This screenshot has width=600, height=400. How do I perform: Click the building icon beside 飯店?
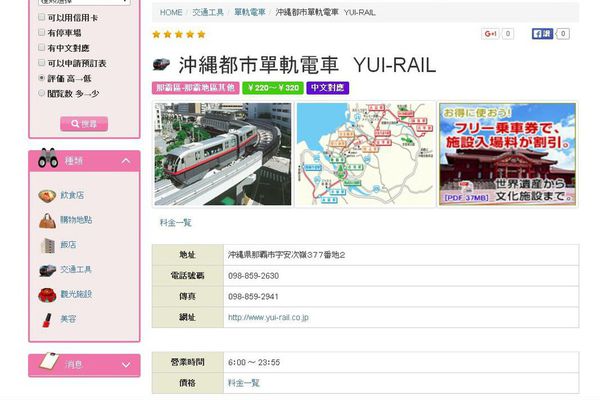pyautogui.click(x=48, y=245)
